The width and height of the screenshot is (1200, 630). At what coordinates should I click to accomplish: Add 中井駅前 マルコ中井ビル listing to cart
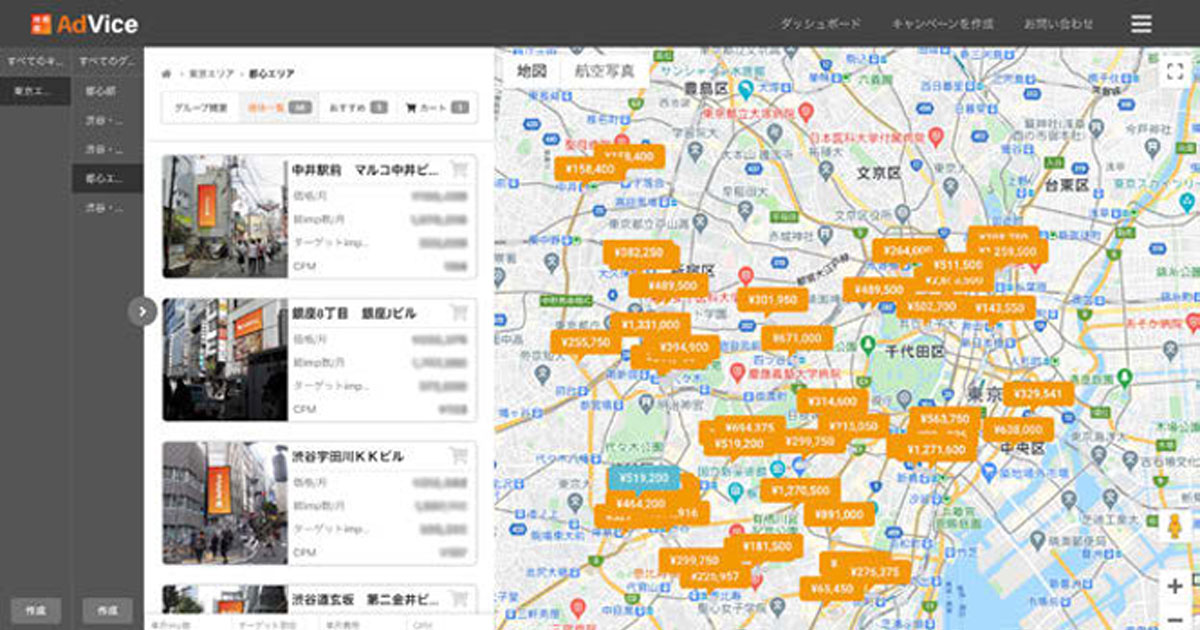click(459, 169)
